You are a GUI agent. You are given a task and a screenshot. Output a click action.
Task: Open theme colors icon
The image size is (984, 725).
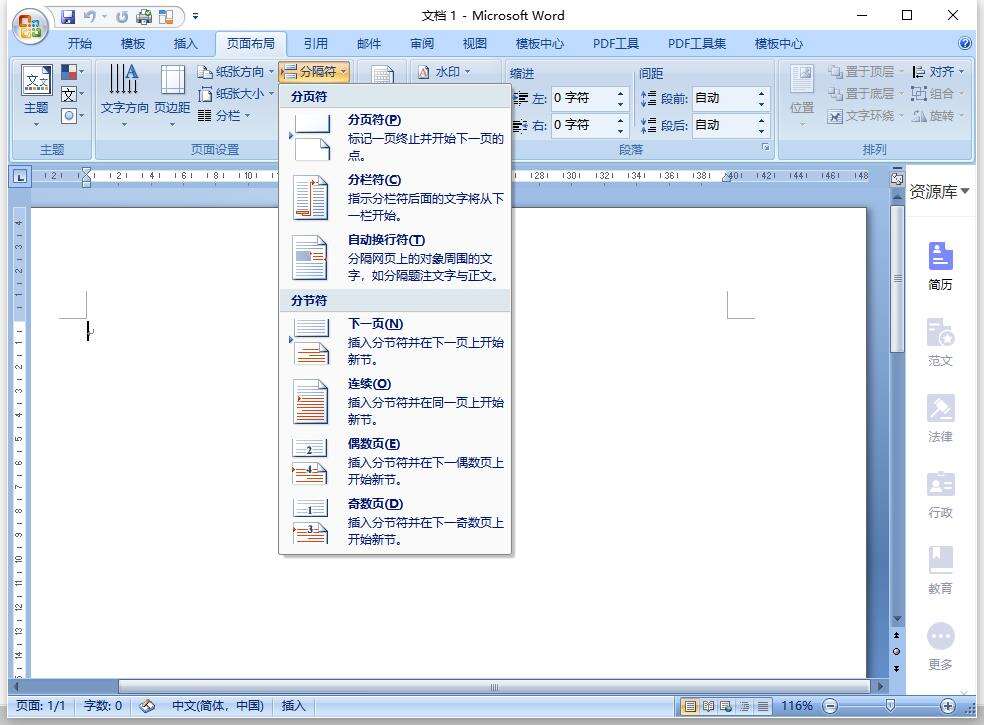pos(70,72)
